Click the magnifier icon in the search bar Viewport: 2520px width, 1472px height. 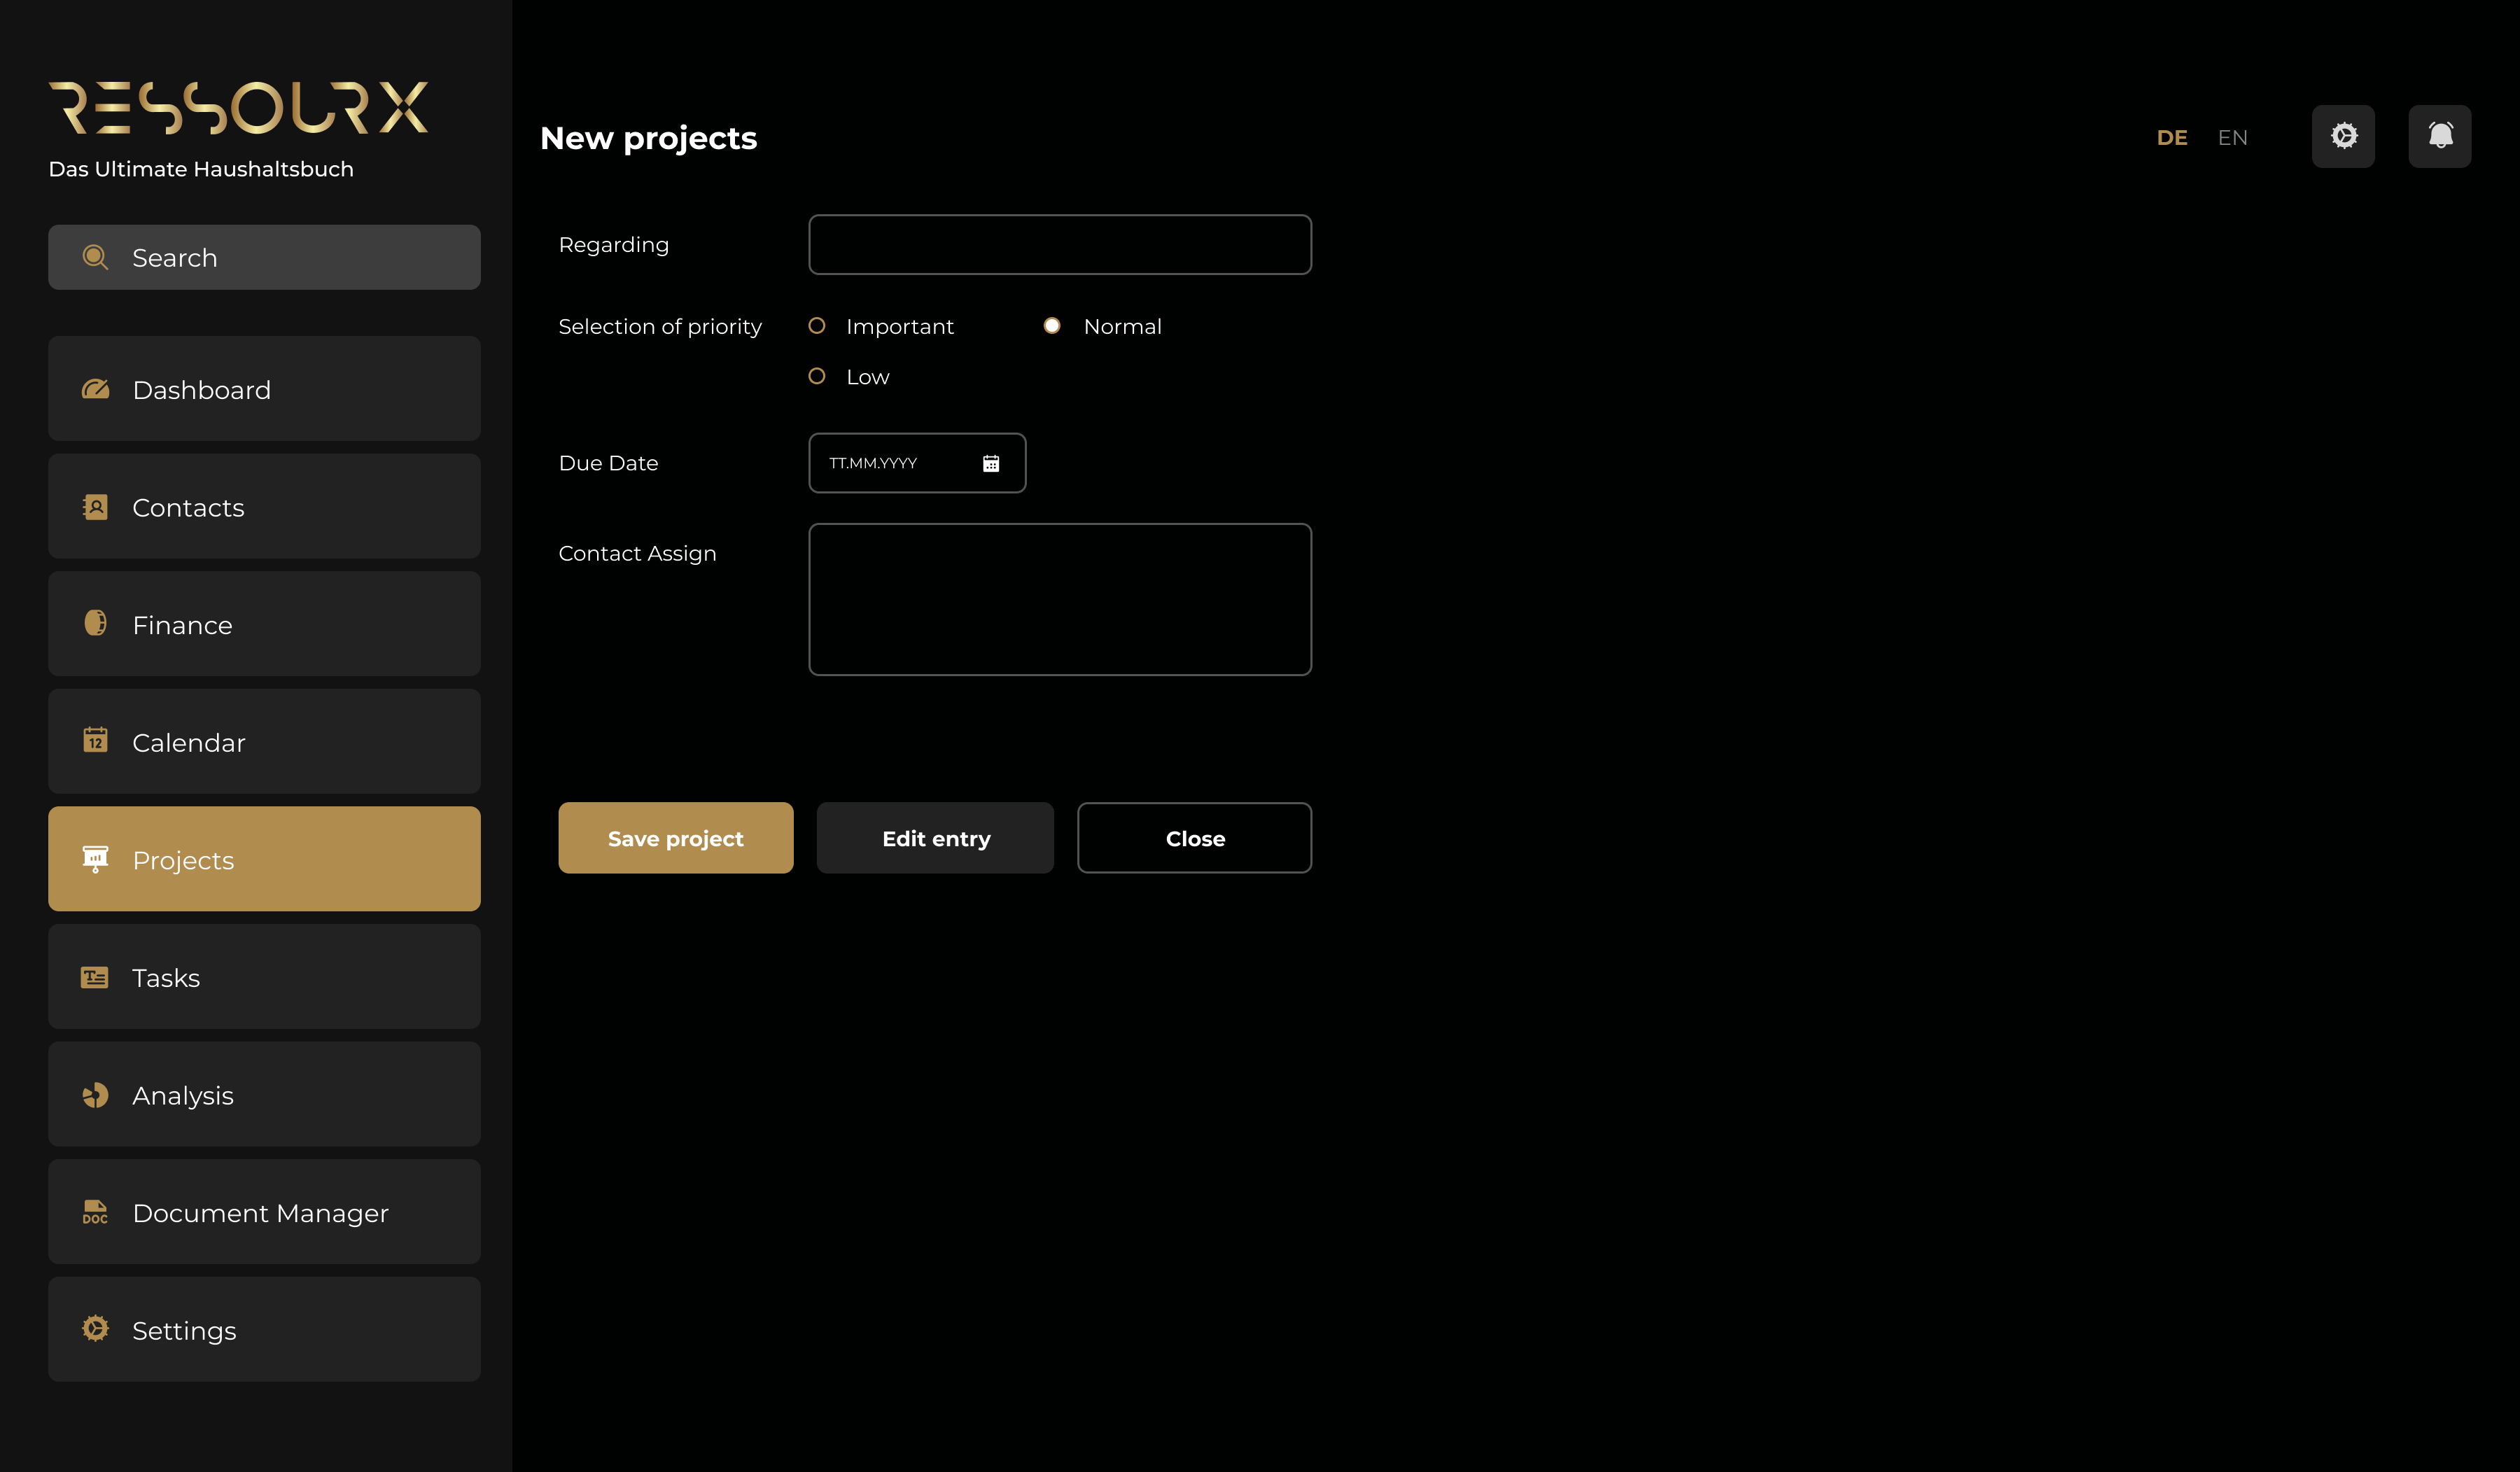click(95, 257)
